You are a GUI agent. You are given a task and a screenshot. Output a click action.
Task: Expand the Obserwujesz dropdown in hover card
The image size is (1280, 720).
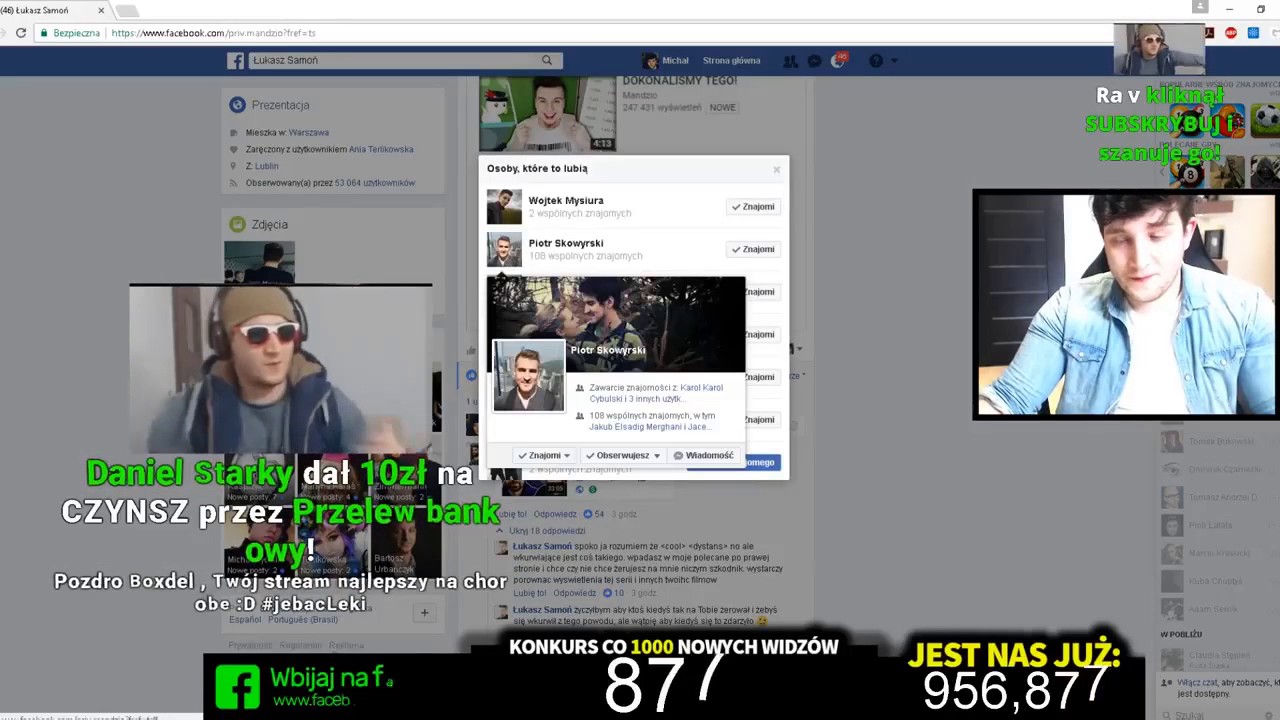[x=623, y=456]
